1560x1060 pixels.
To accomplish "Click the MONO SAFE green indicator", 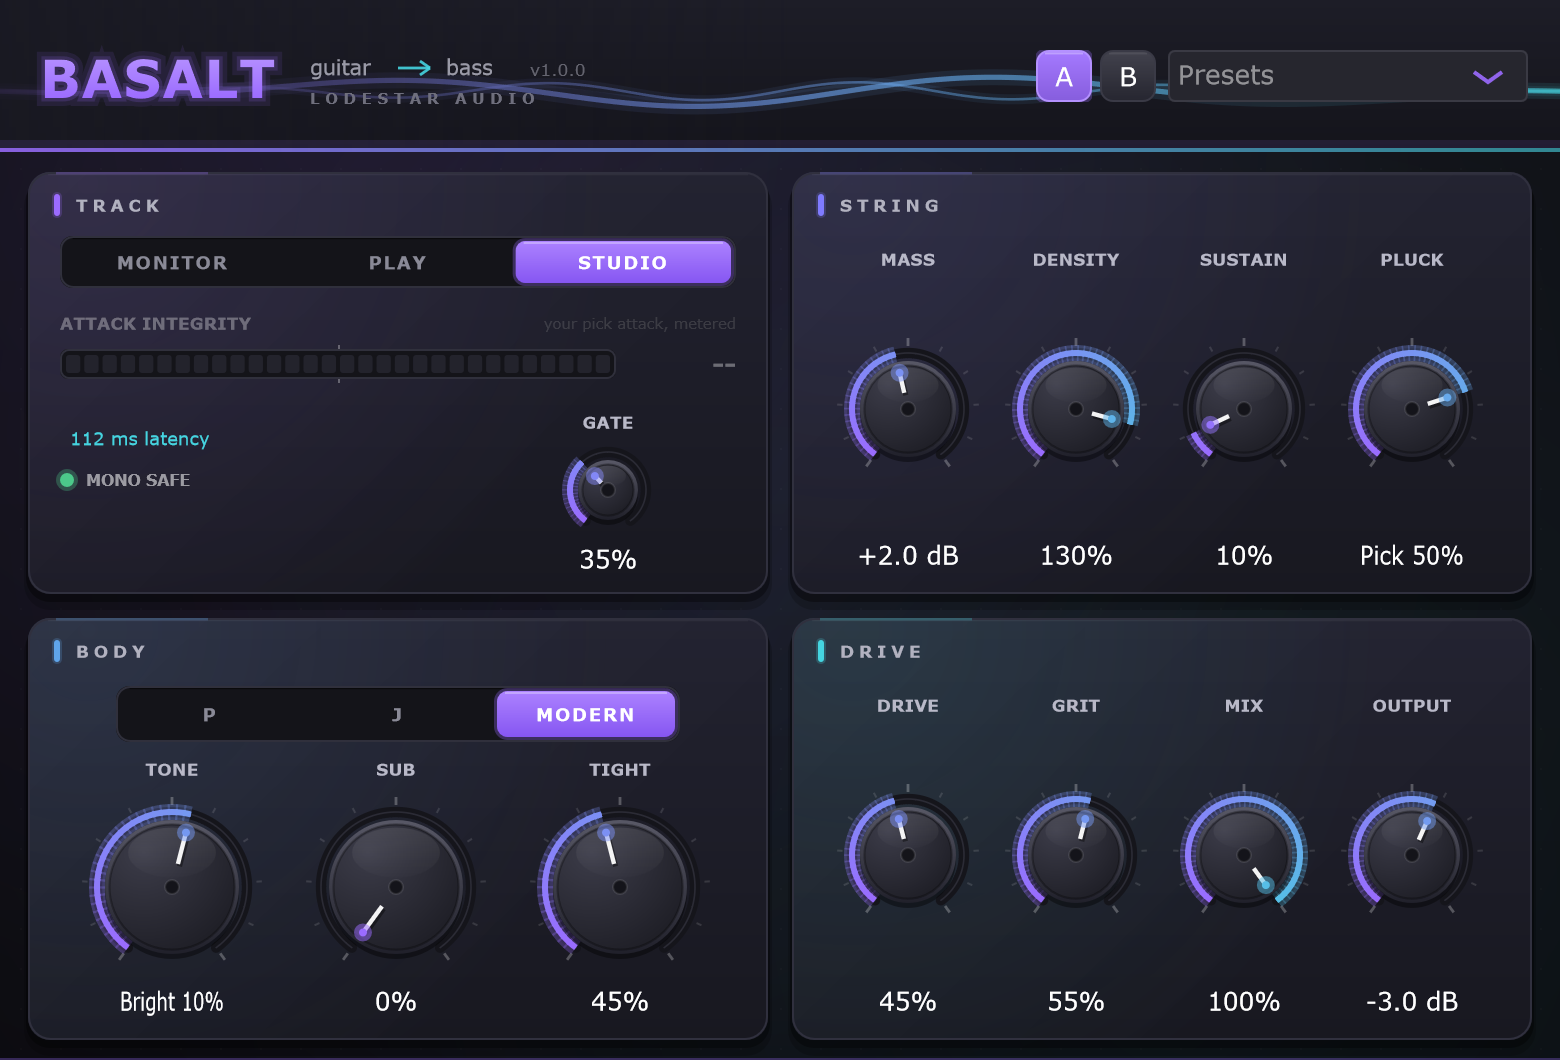I will (67, 480).
